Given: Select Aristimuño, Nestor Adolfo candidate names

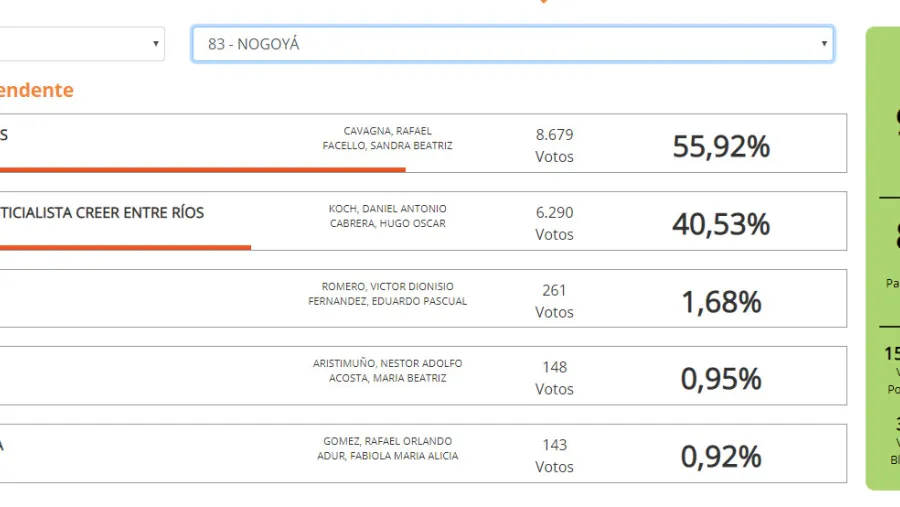Looking at the screenshot, I should click(x=387, y=371).
